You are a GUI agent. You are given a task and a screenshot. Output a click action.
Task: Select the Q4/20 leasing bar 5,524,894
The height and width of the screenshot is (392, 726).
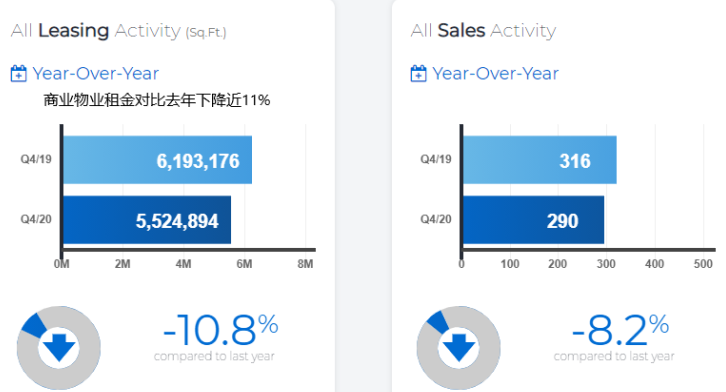(147, 220)
